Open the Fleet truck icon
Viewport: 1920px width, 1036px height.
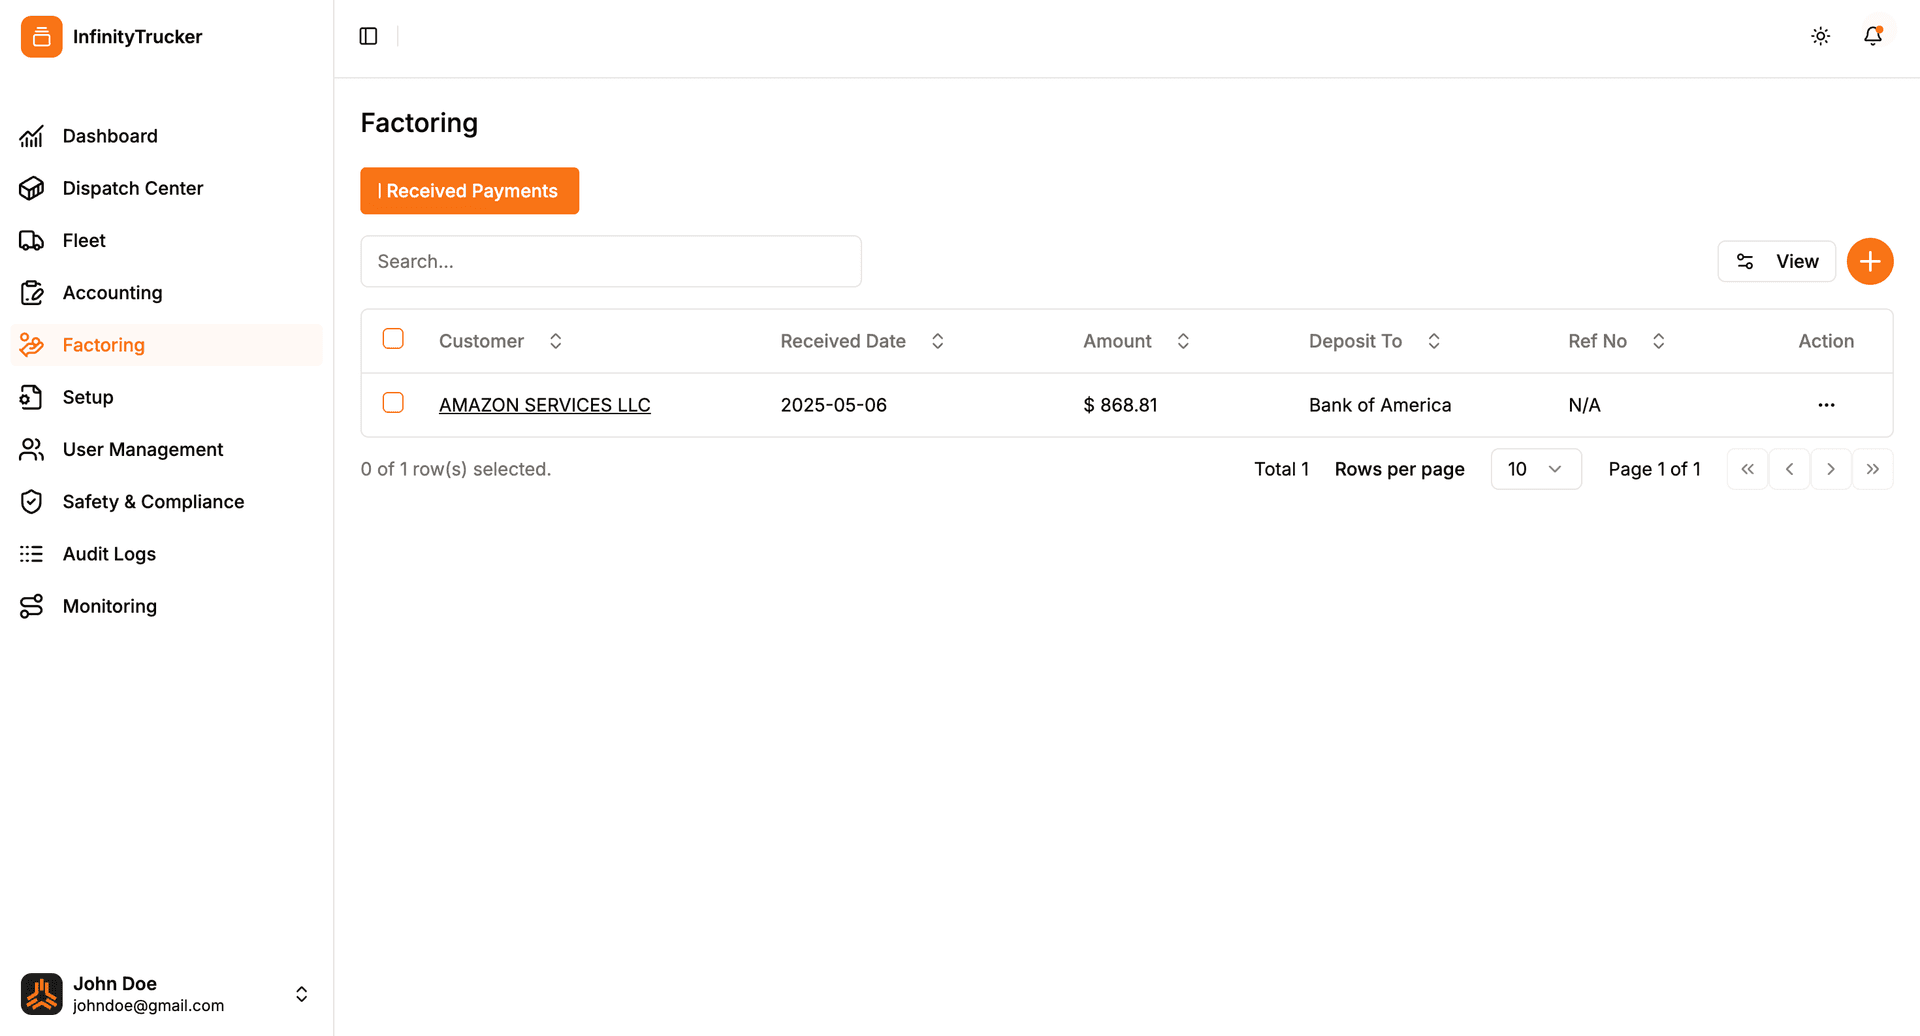click(31, 240)
